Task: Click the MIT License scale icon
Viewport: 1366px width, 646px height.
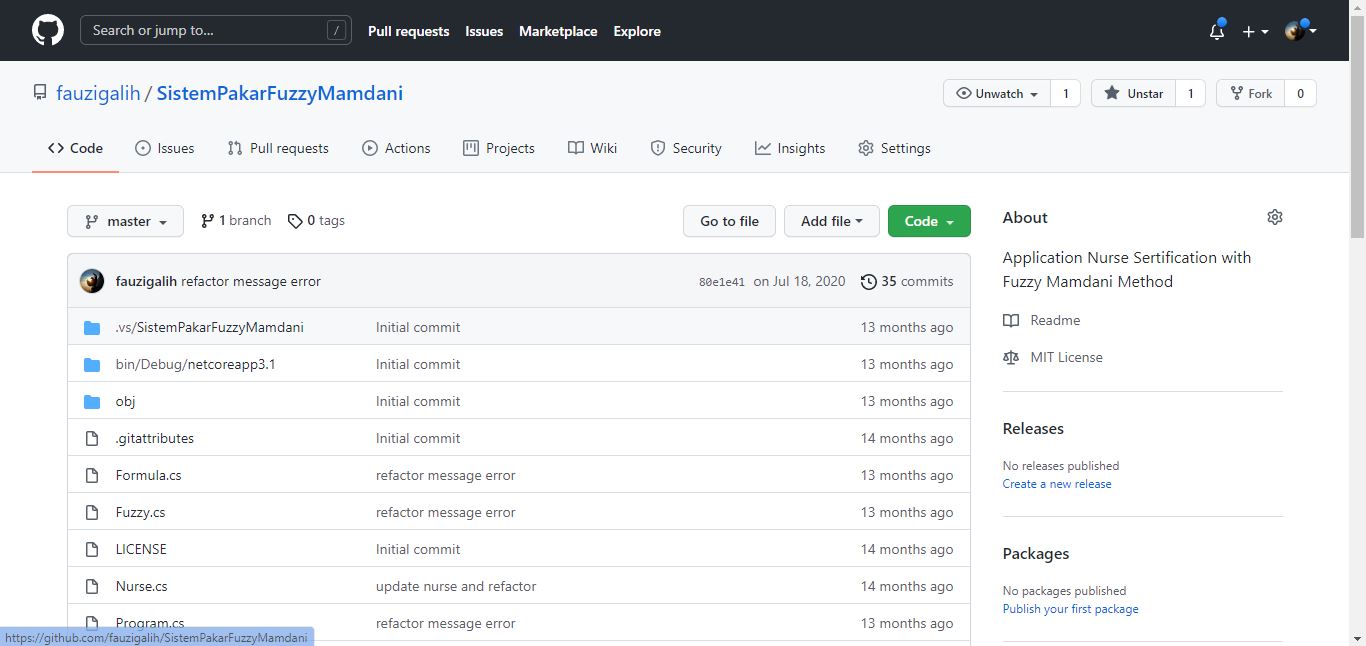Action: point(1011,357)
